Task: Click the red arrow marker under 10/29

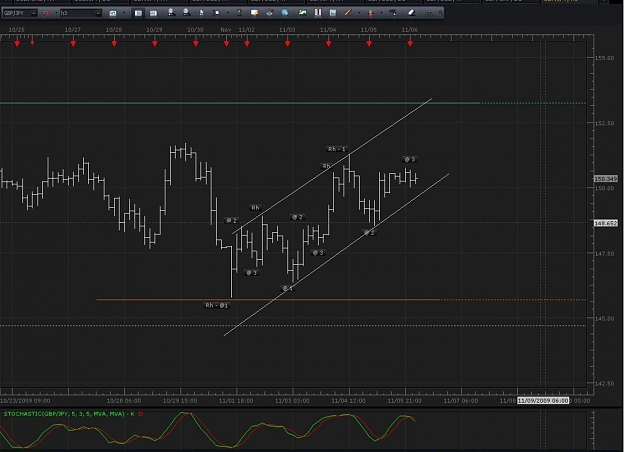Action: [155, 43]
